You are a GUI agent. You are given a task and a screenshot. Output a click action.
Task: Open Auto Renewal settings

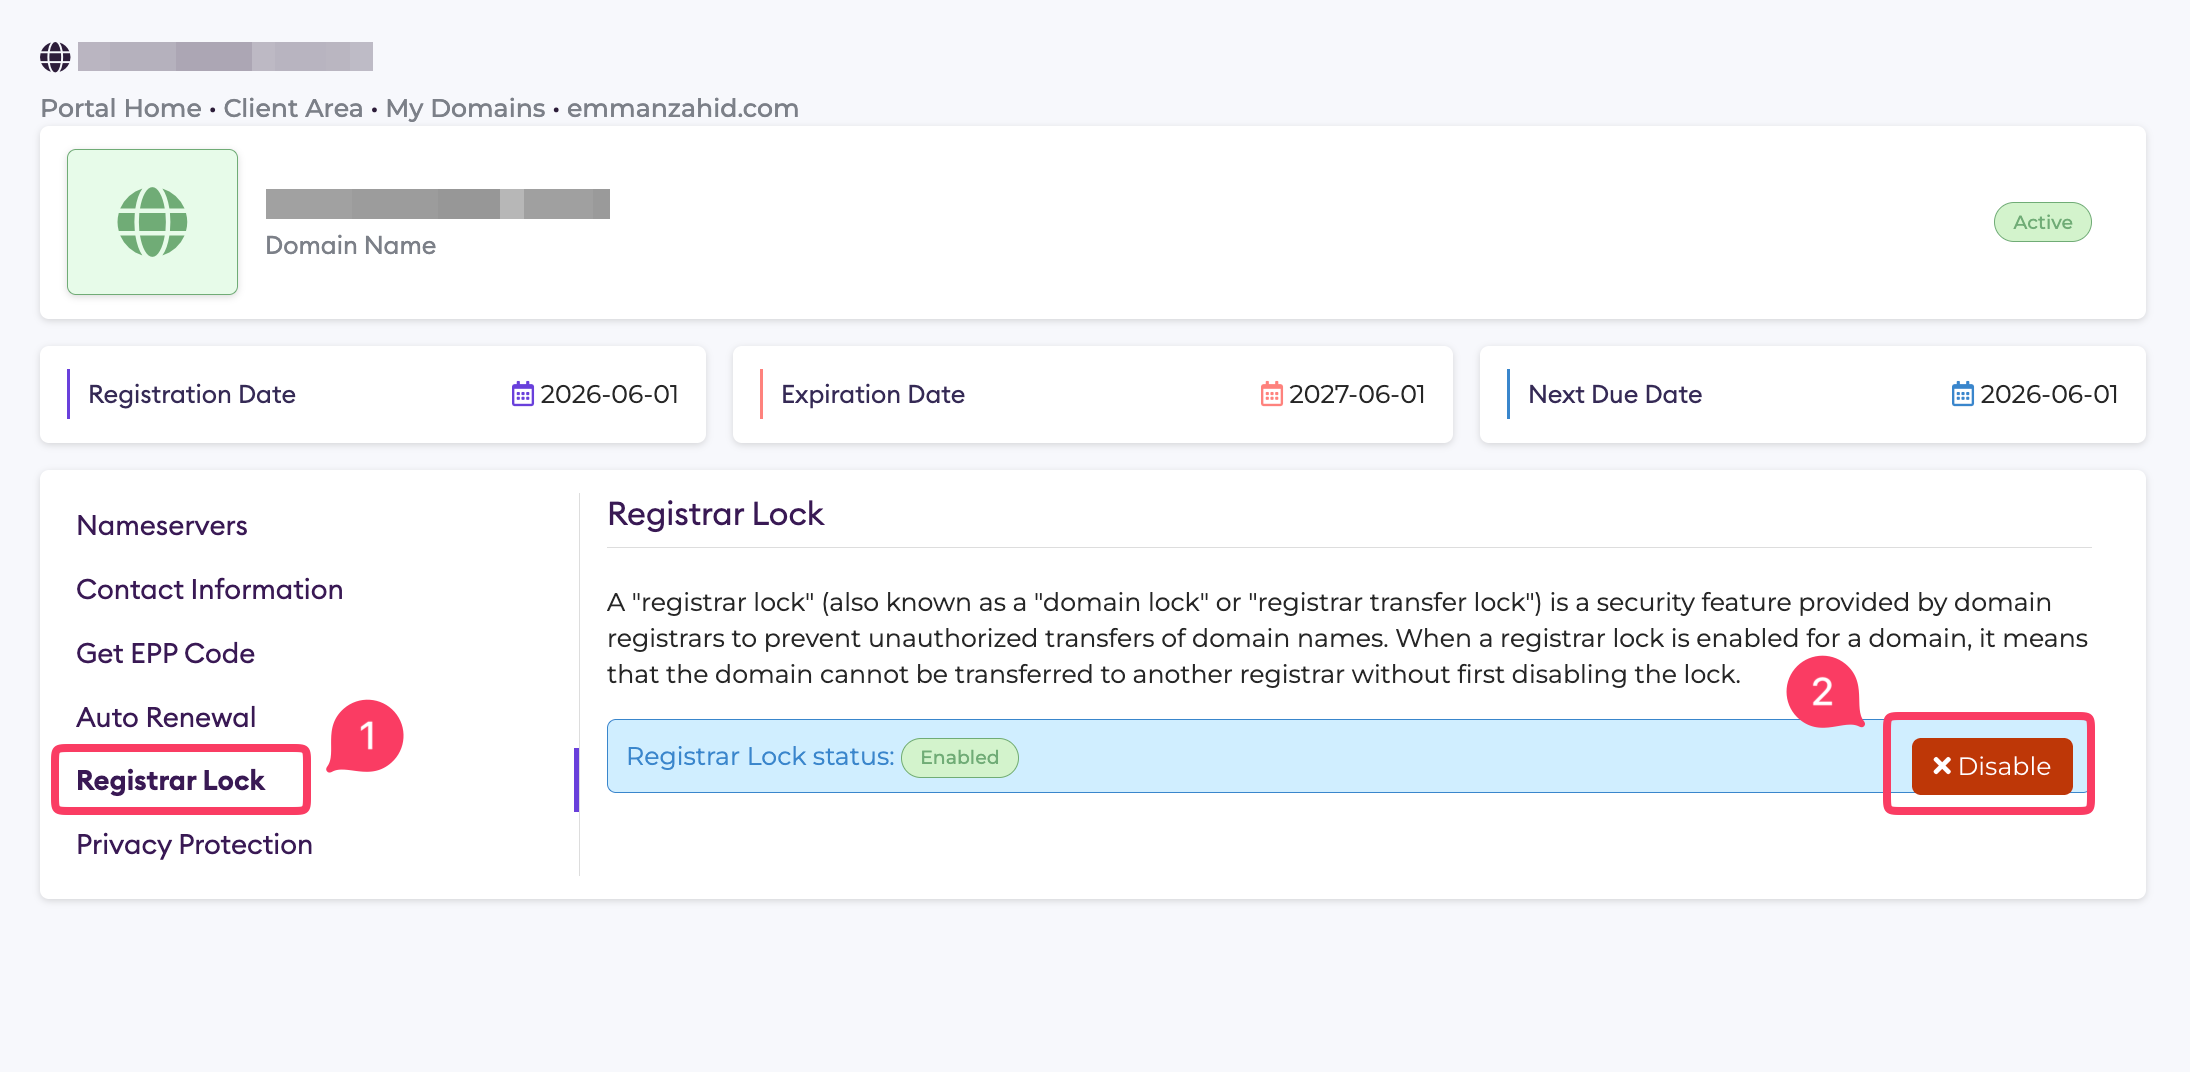pyautogui.click(x=167, y=717)
